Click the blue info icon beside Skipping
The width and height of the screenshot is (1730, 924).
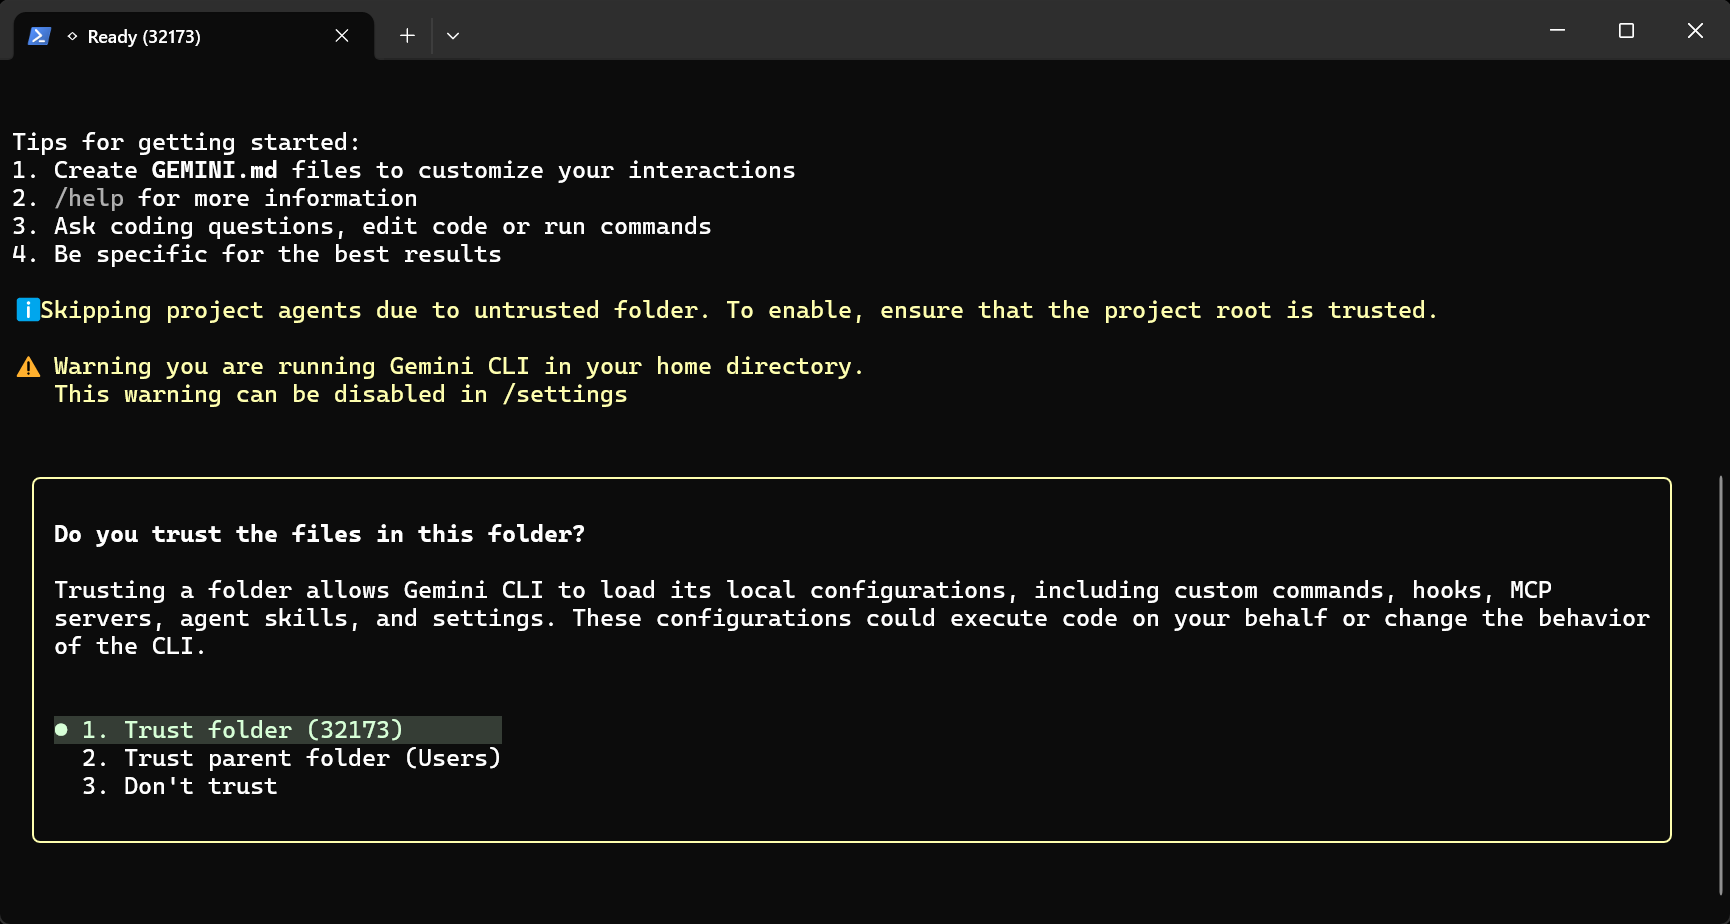(28, 310)
